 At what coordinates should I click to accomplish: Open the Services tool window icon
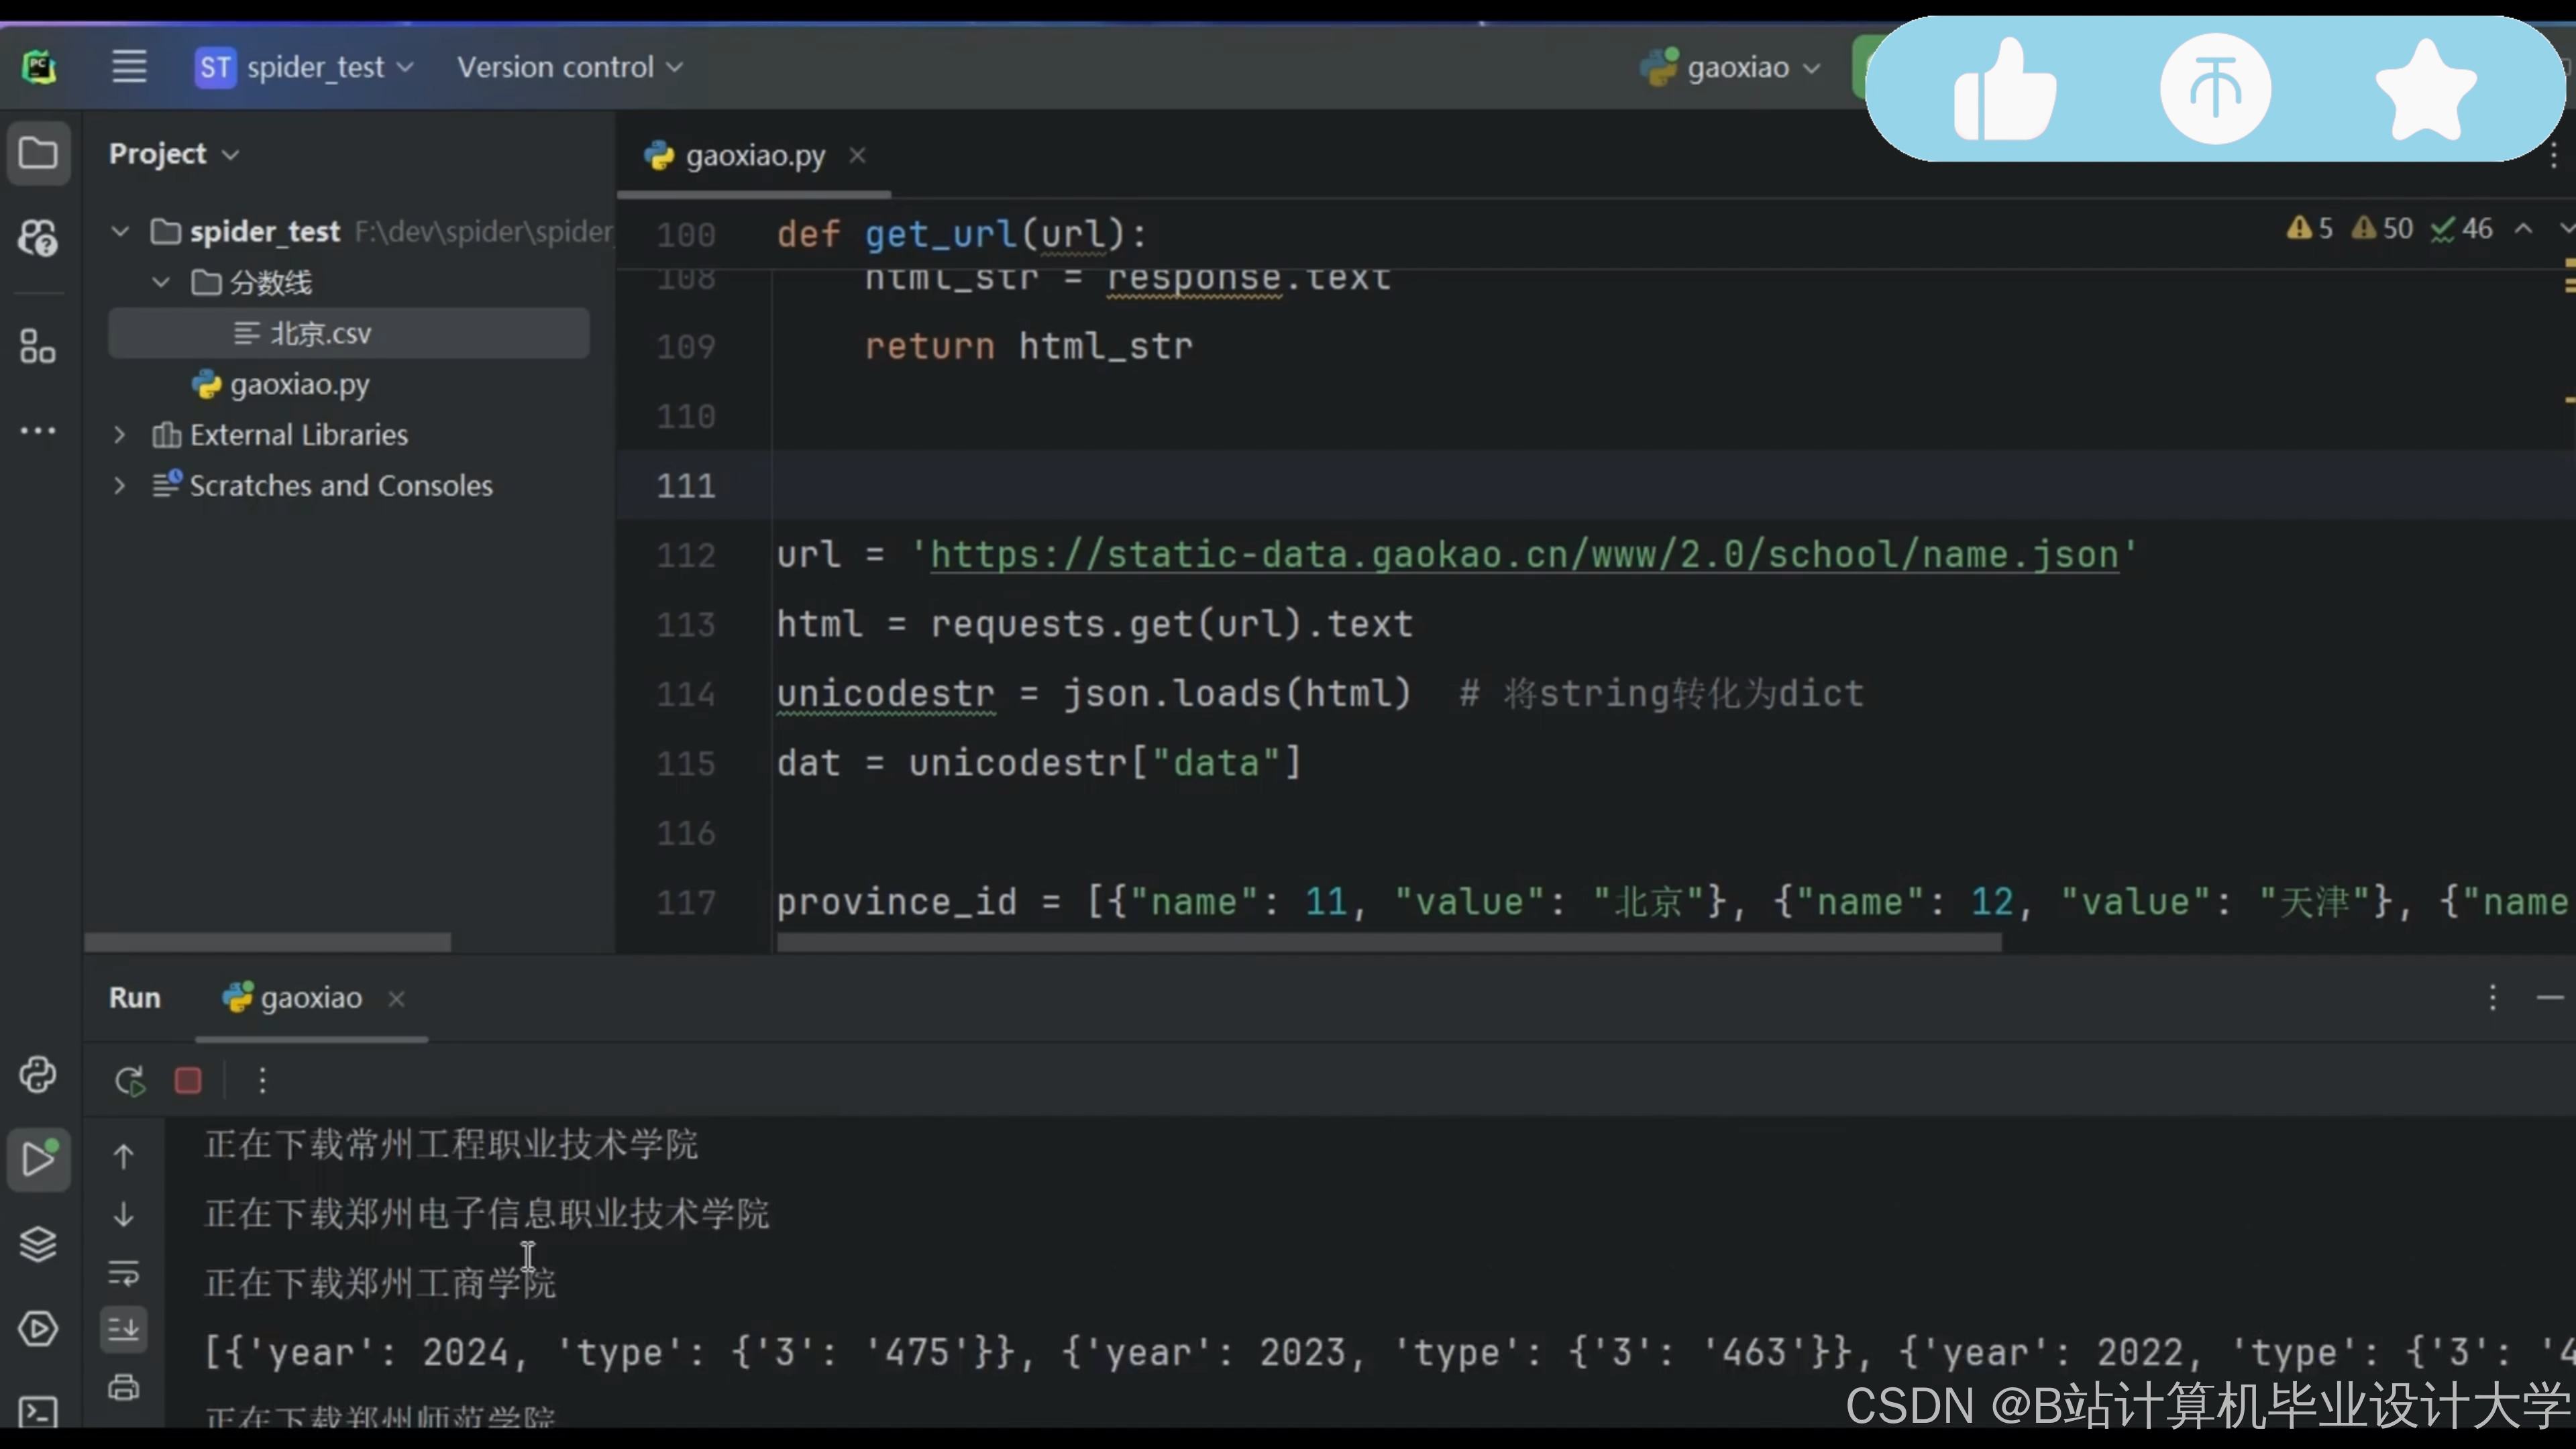(x=38, y=1329)
